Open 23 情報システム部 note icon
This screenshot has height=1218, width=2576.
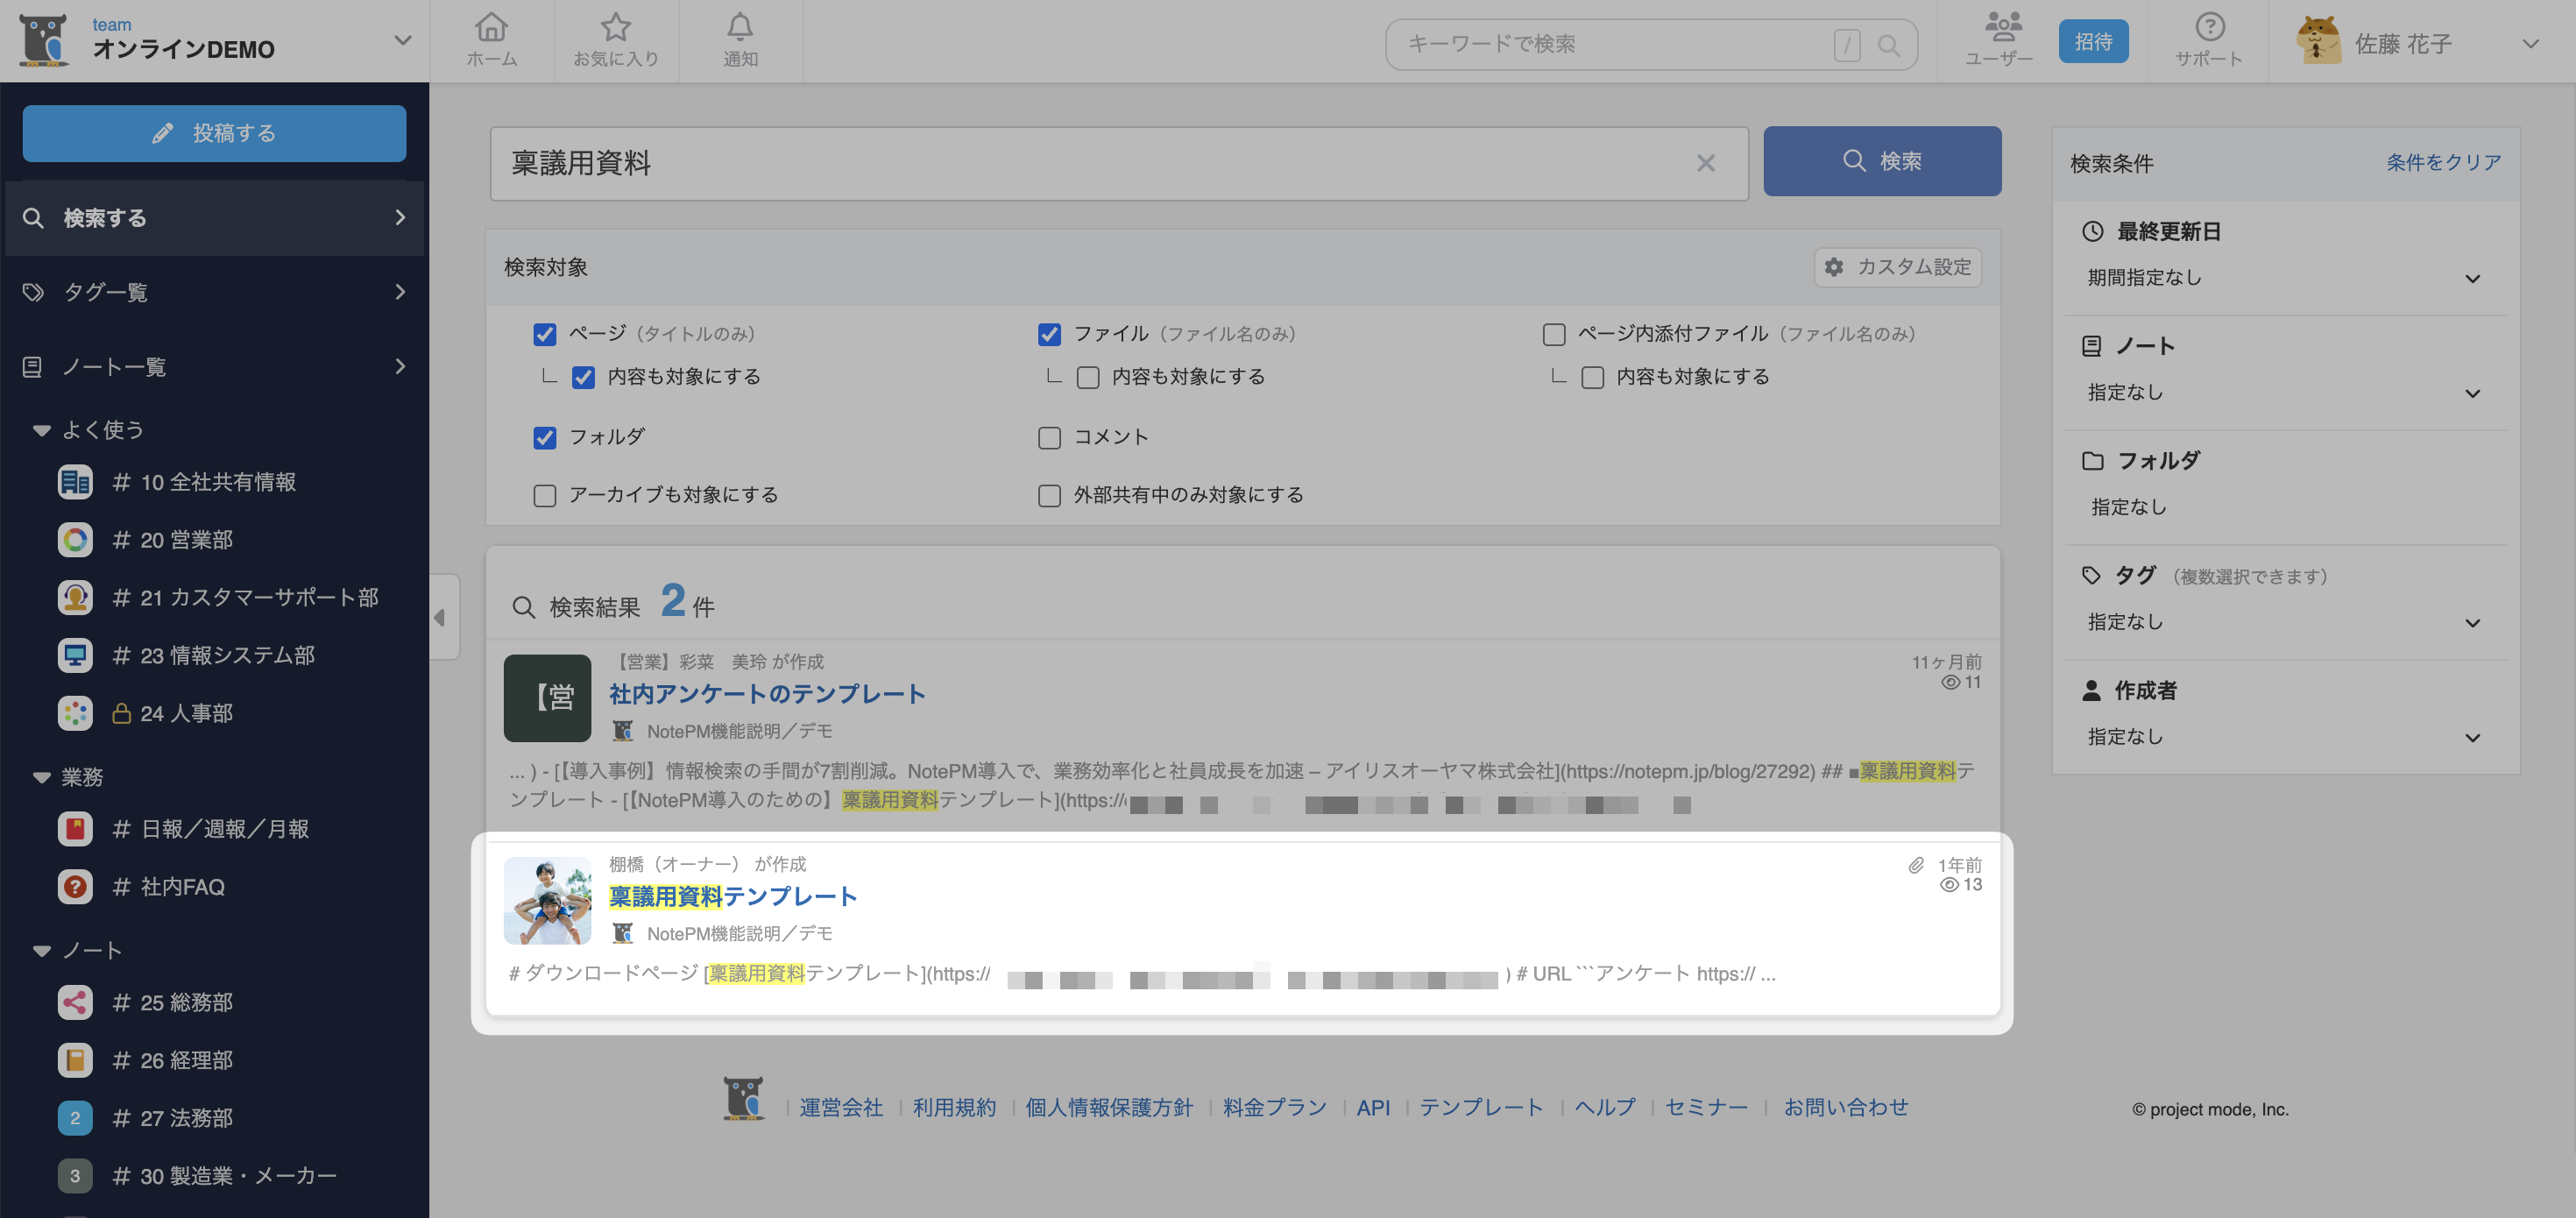point(75,655)
